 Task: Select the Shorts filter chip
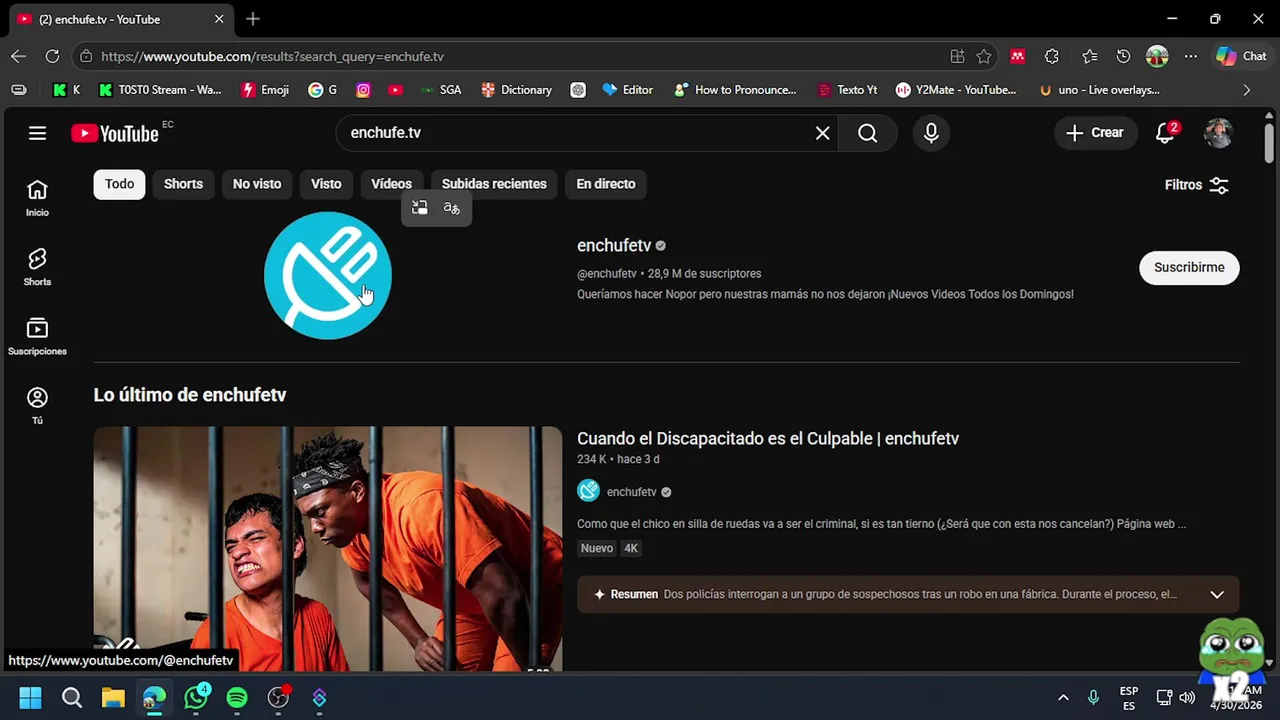click(183, 184)
